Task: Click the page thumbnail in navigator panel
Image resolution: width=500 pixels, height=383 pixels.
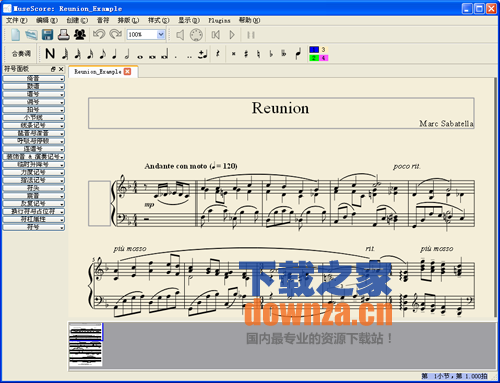Action: [x=86, y=345]
